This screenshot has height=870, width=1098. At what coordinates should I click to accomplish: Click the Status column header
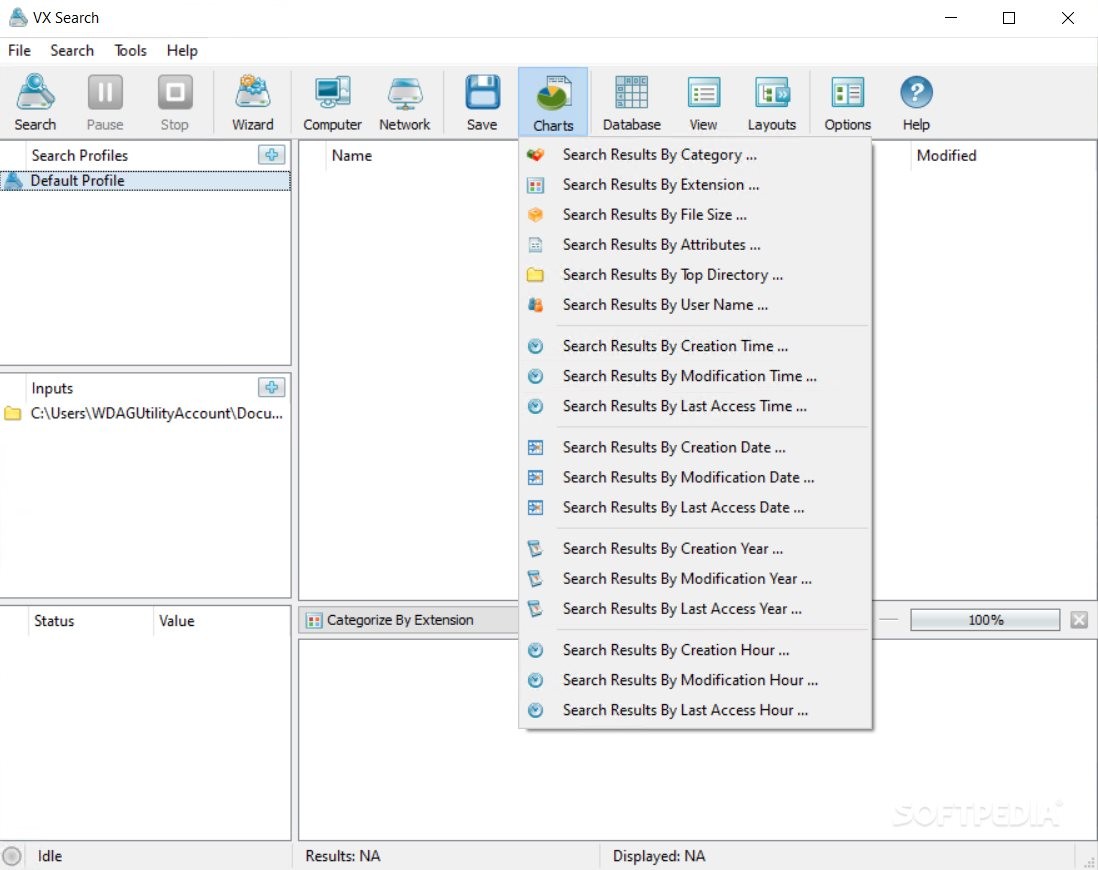pyautogui.click(x=54, y=621)
